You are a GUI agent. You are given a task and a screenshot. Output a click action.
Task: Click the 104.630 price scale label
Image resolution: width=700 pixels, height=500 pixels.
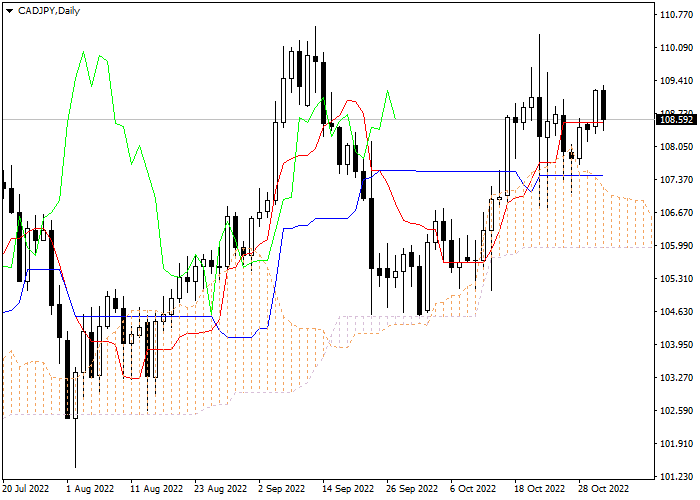pyautogui.click(x=676, y=312)
